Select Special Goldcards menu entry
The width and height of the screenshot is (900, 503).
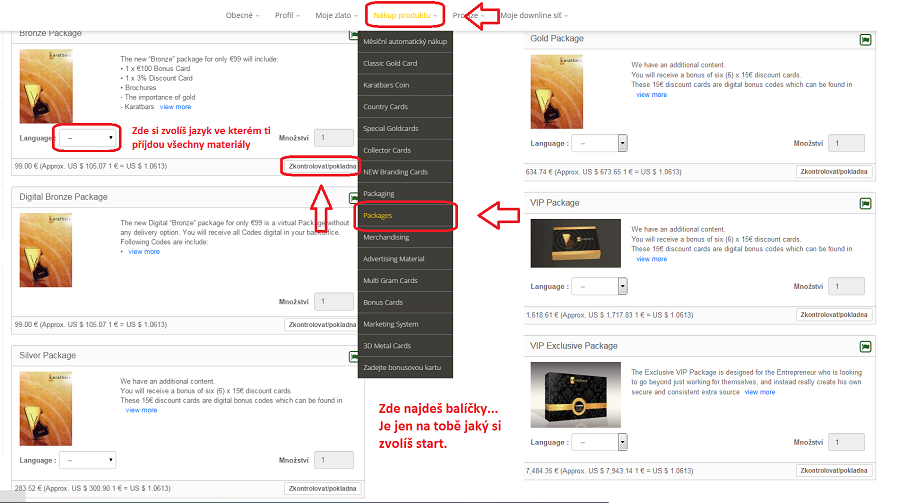point(405,129)
